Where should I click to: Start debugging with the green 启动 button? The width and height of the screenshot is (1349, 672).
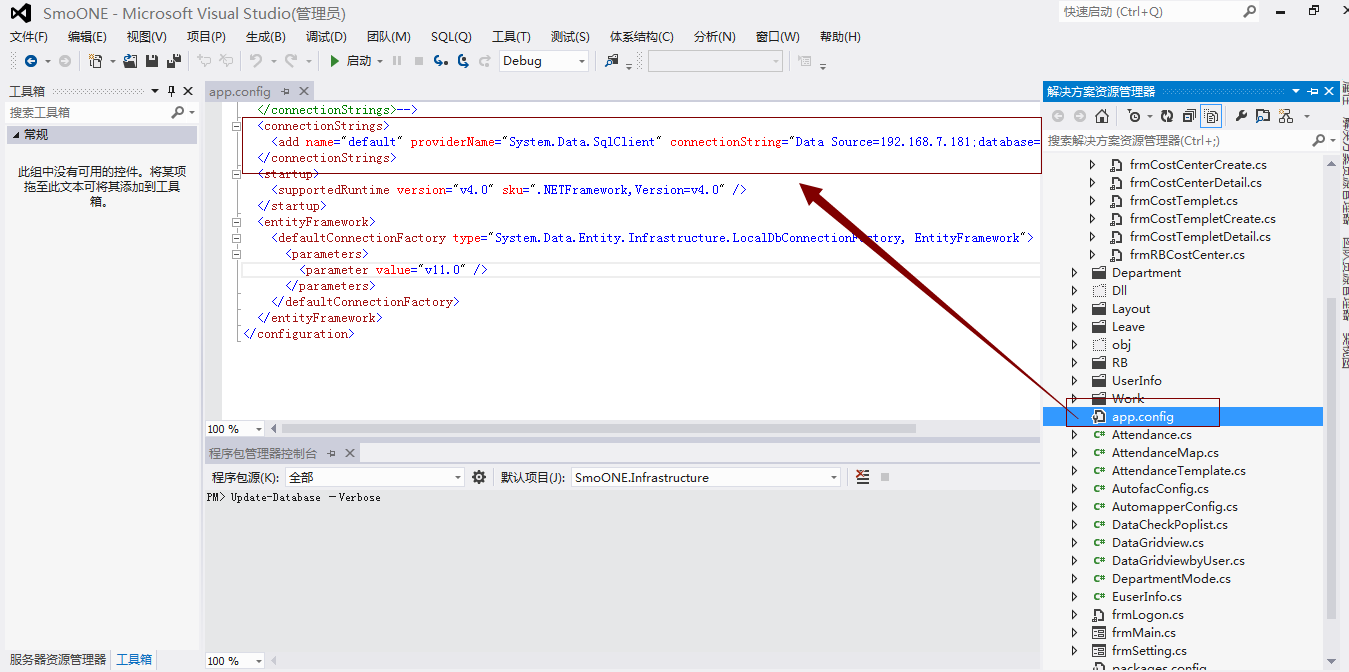coord(351,61)
